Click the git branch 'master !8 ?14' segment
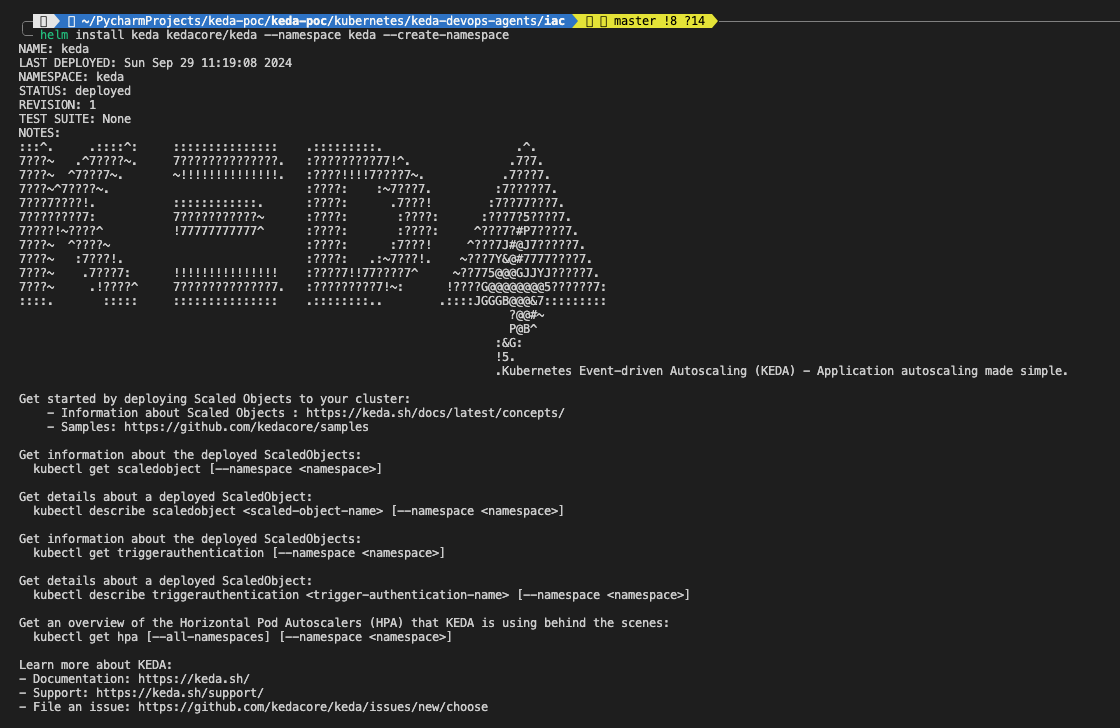1120x728 pixels. (x=646, y=21)
